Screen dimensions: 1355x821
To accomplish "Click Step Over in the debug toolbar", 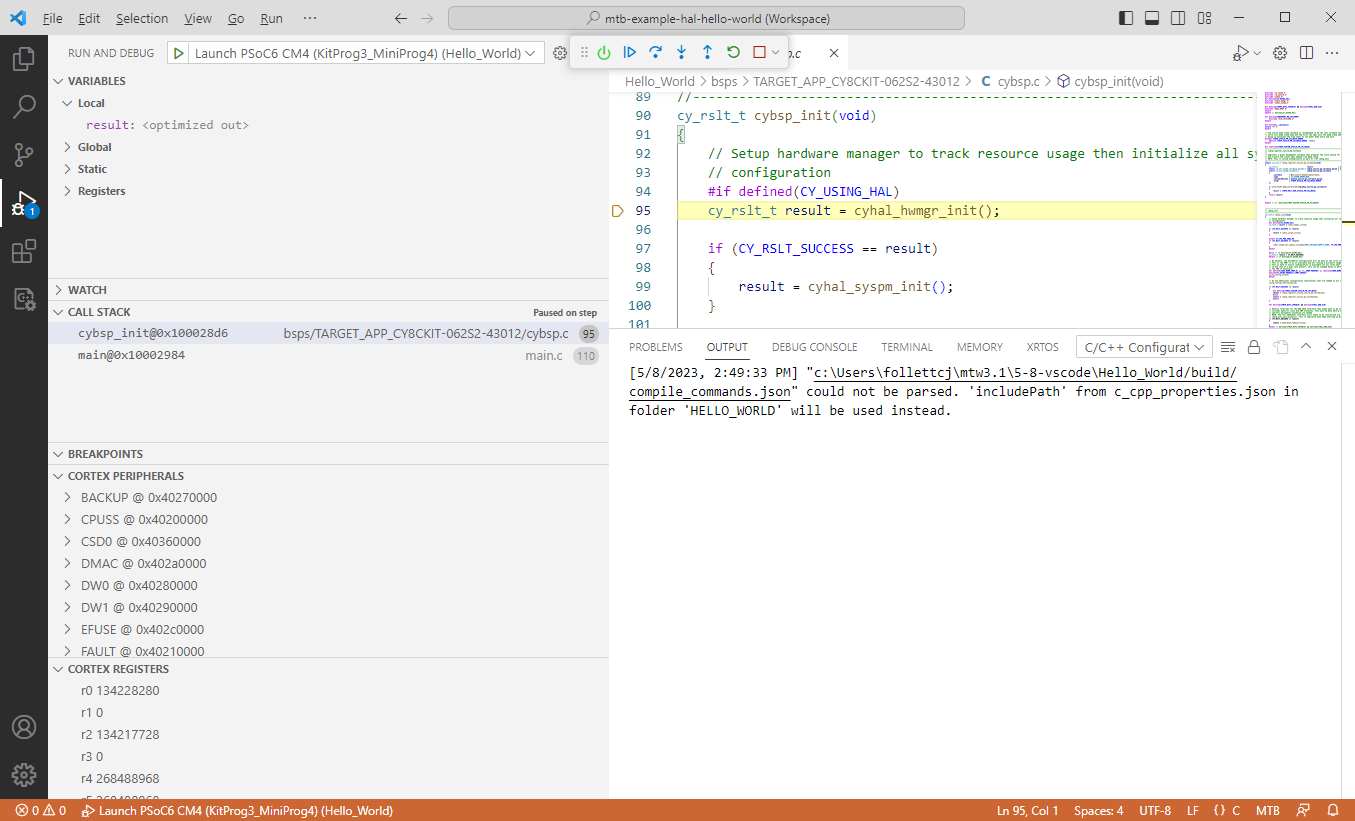I will pos(656,53).
